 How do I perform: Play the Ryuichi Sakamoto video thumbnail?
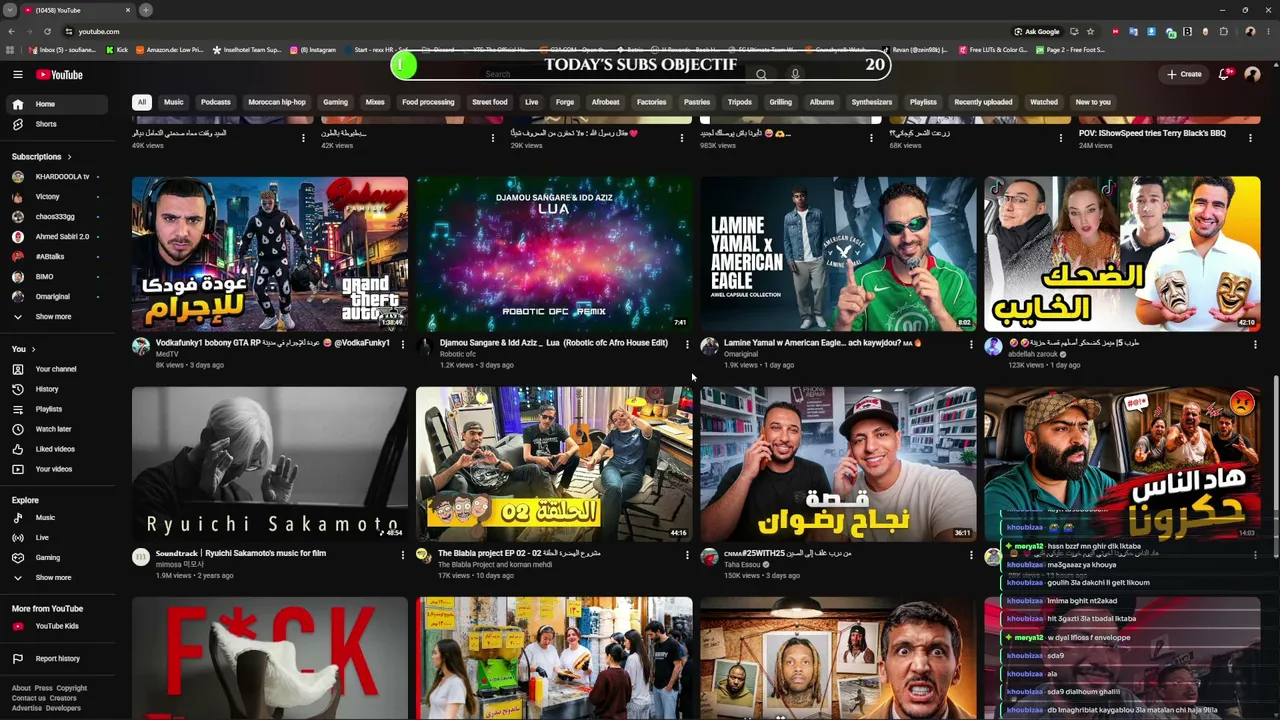pos(270,464)
